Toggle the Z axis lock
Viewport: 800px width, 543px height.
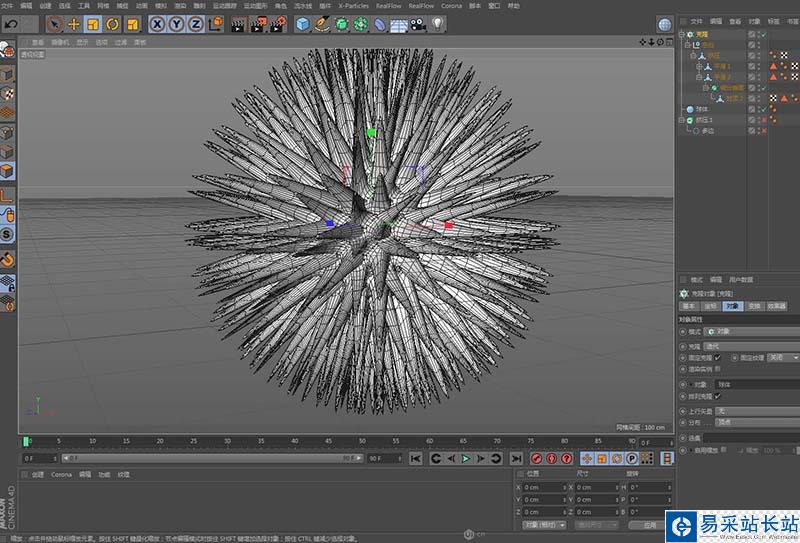coord(195,23)
